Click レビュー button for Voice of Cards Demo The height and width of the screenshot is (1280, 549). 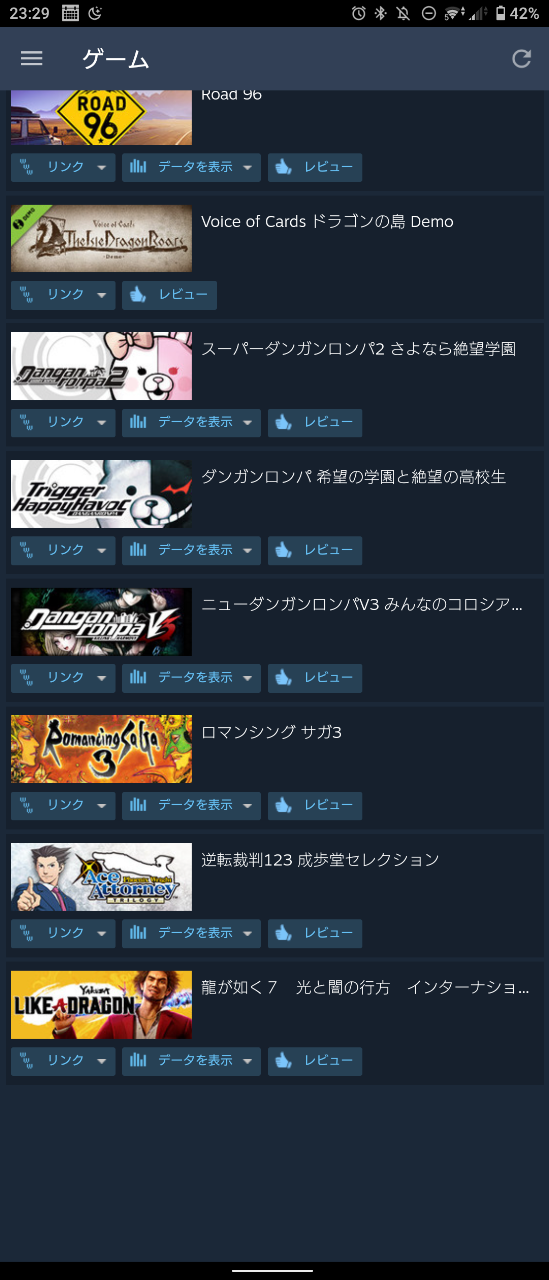[169, 295]
